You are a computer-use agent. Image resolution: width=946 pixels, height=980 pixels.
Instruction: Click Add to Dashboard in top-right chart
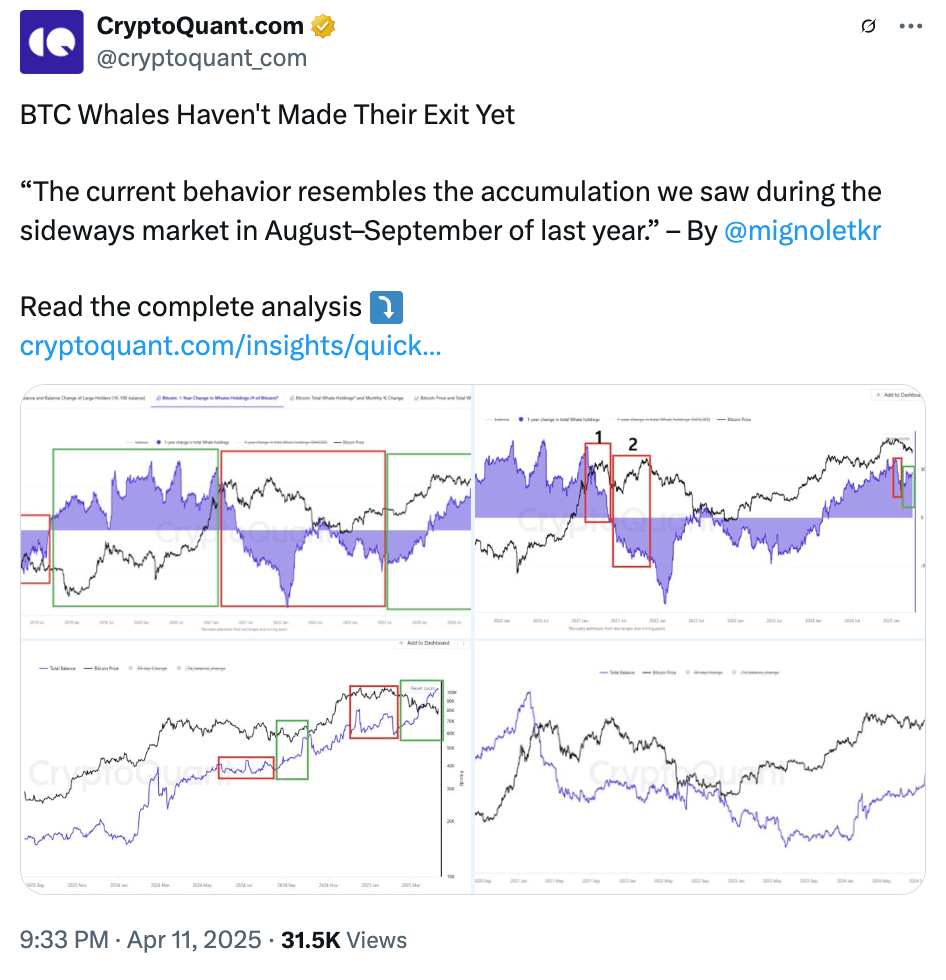click(x=898, y=396)
